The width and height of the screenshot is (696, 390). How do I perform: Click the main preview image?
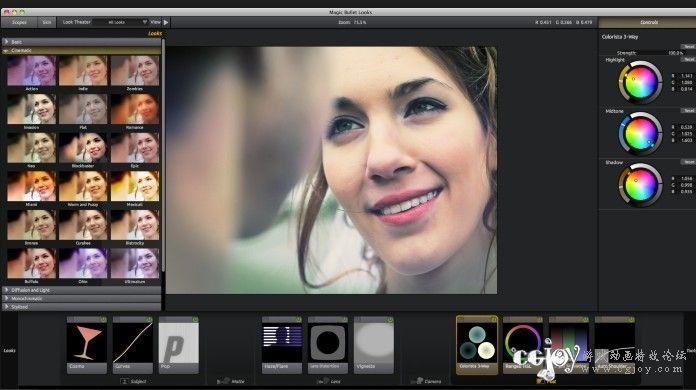(x=332, y=170)
